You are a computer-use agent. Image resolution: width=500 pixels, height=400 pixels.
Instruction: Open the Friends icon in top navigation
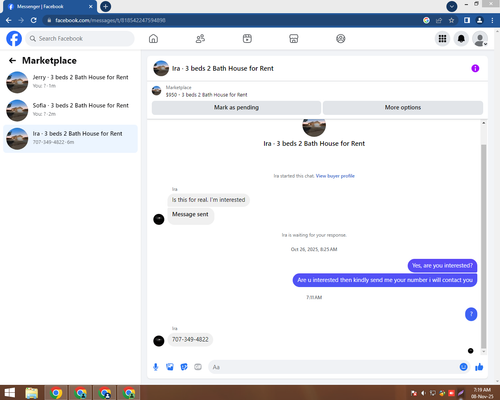pos(200,39)
